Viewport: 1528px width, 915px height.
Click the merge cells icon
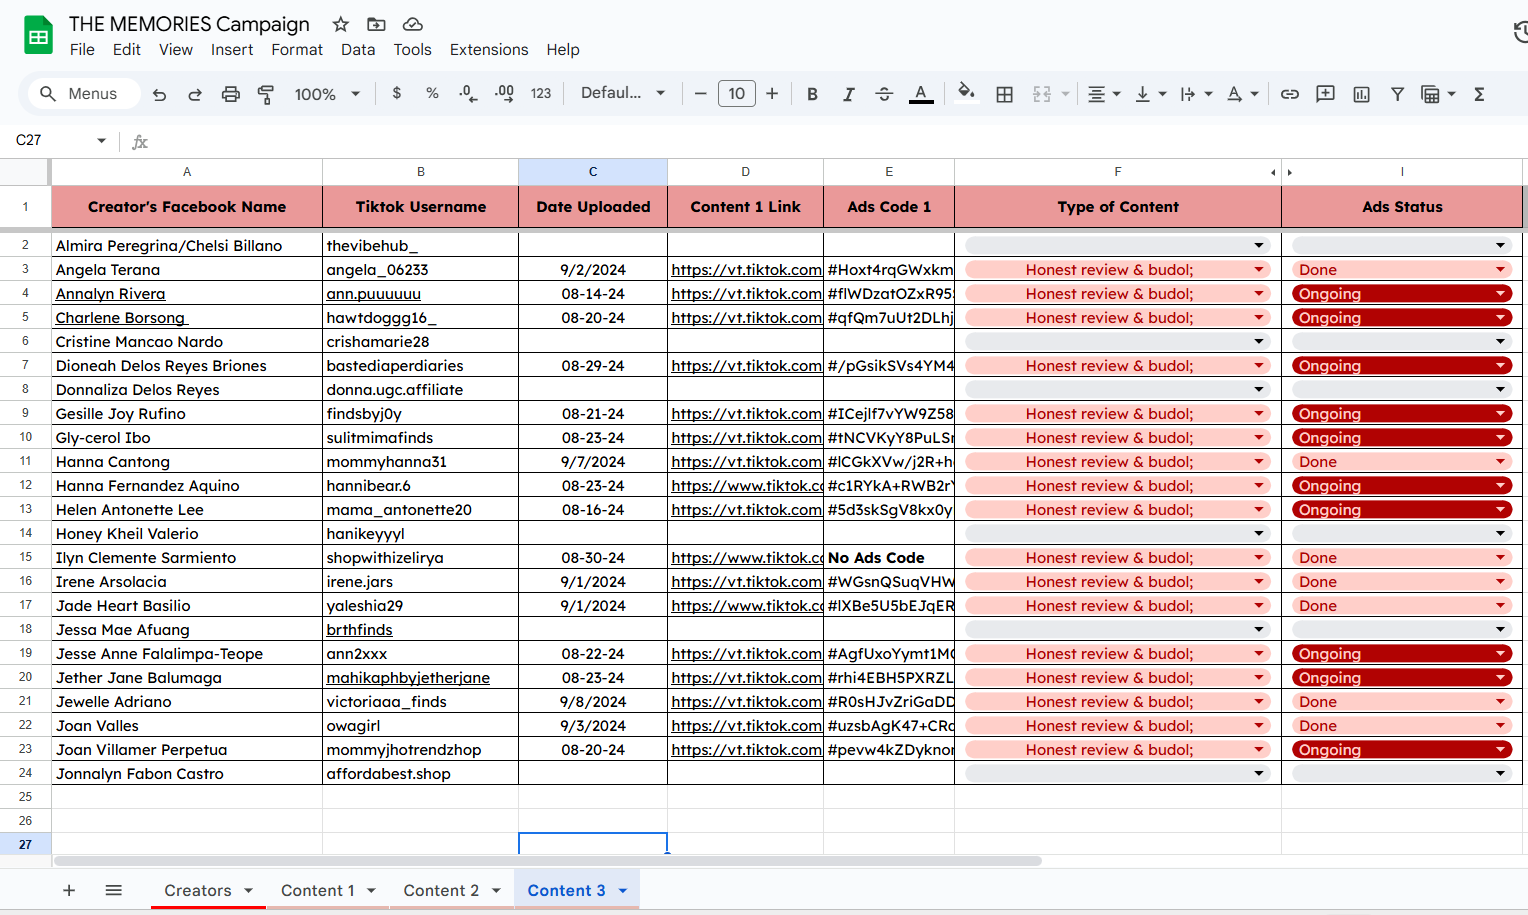[1042, 94]
